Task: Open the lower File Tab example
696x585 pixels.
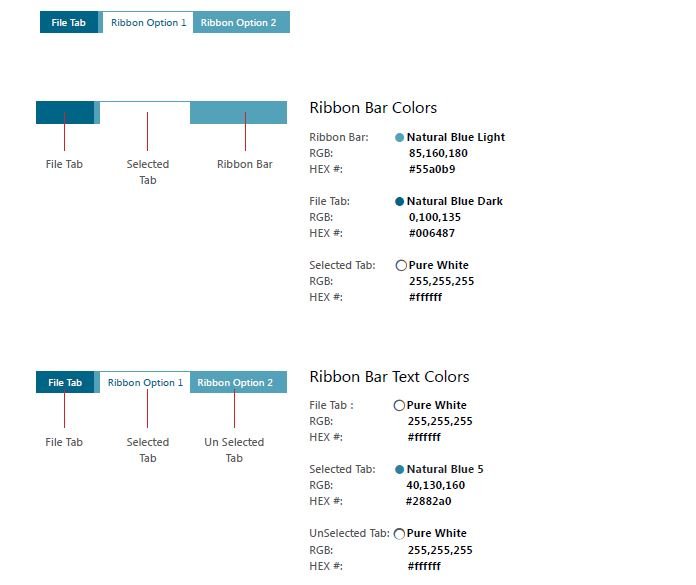Action: [x=65, y=382]
